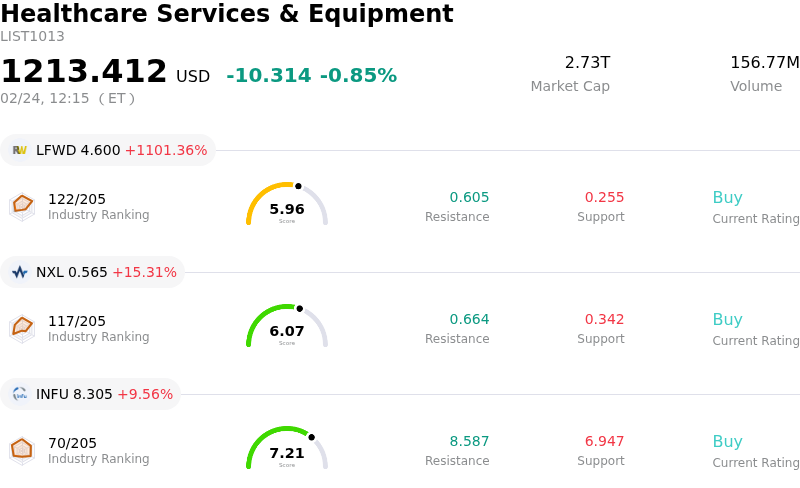This screenshot has height=488, width=800.
Task: Click the NXL company logo icon
Action: (20, 272)
